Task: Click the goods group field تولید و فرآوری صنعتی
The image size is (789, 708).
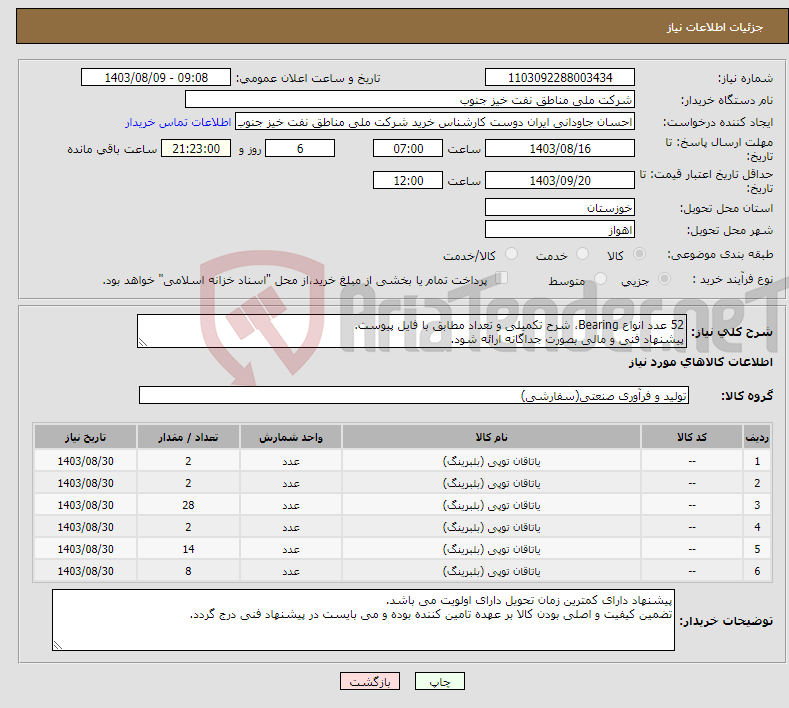Action: pos(414,396)
